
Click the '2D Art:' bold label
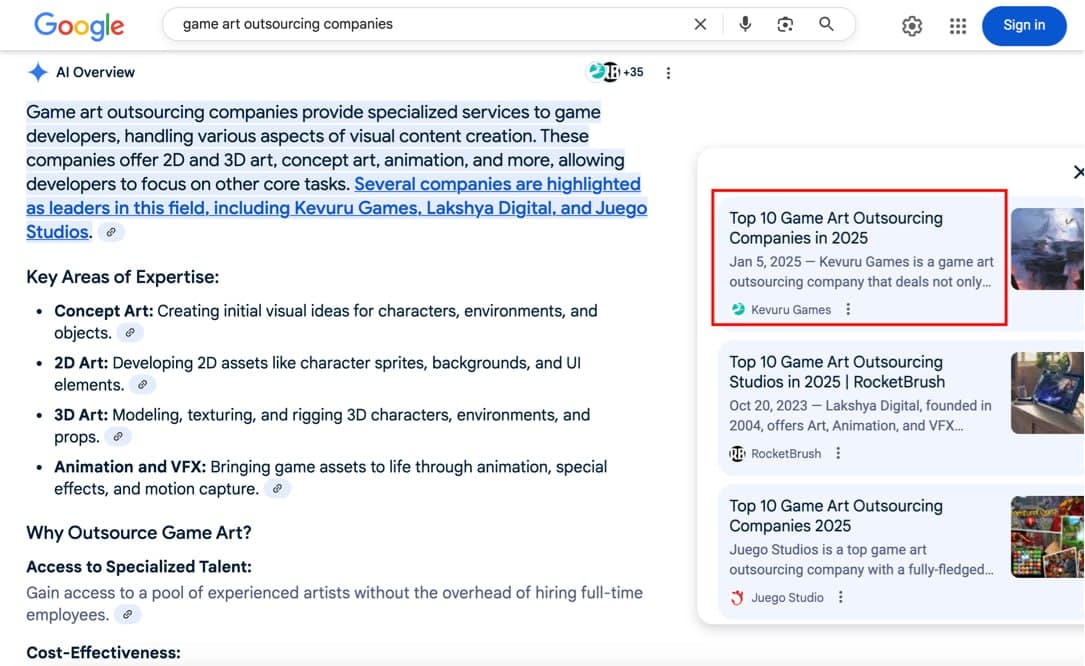(x=81, y=363)
